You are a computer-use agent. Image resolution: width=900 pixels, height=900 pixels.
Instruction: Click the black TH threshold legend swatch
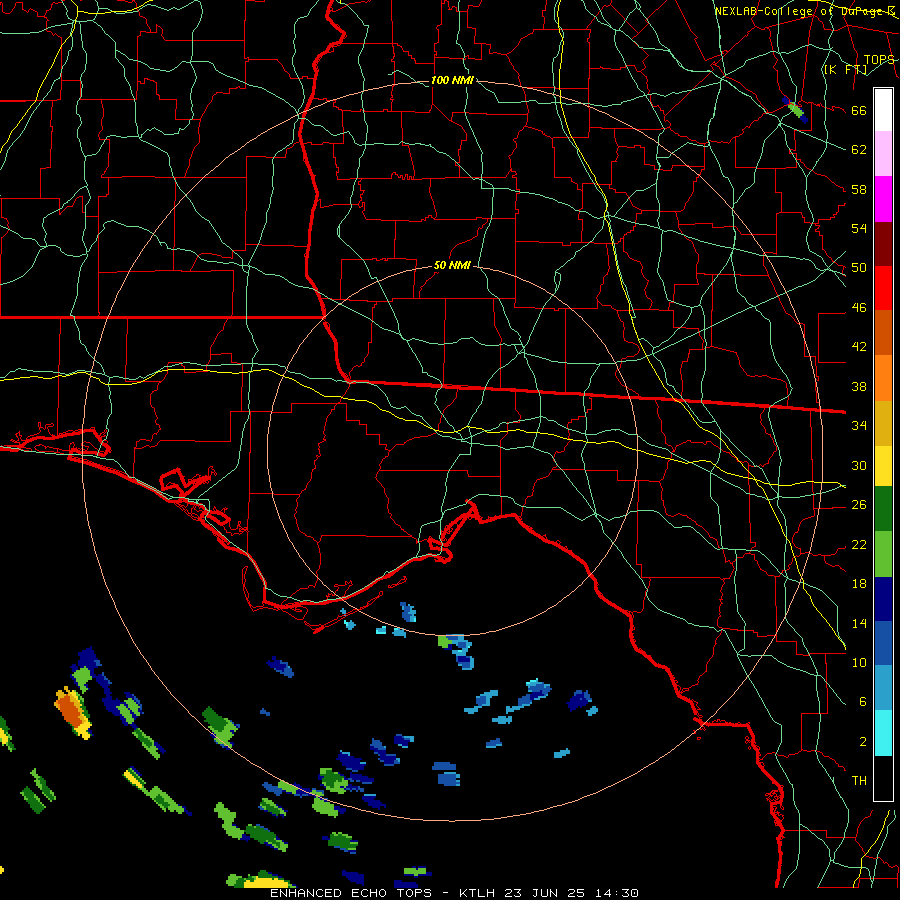pyautogui.click(x=883, y=778)
